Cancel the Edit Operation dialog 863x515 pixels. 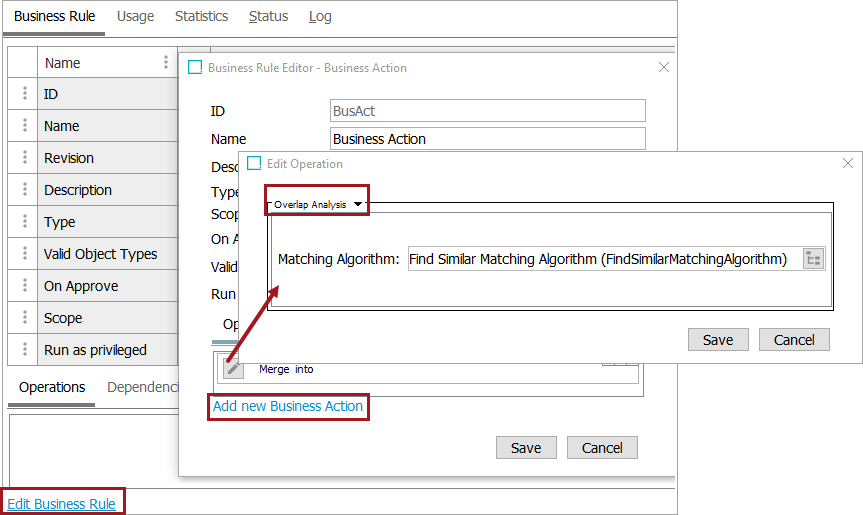click(x=794, y=340)
